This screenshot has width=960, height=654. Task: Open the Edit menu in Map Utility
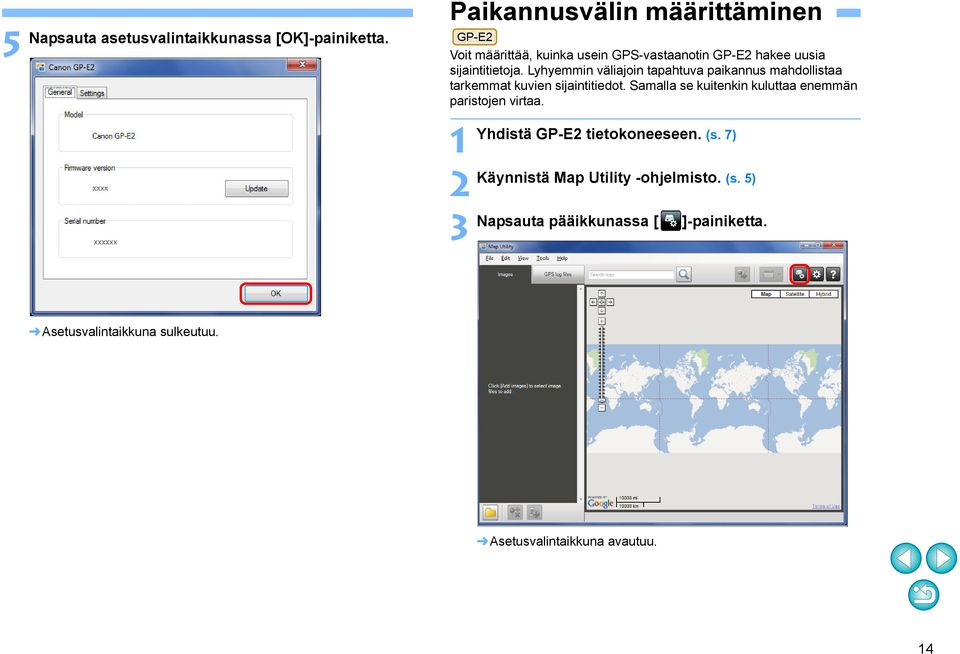click(505, 258)
